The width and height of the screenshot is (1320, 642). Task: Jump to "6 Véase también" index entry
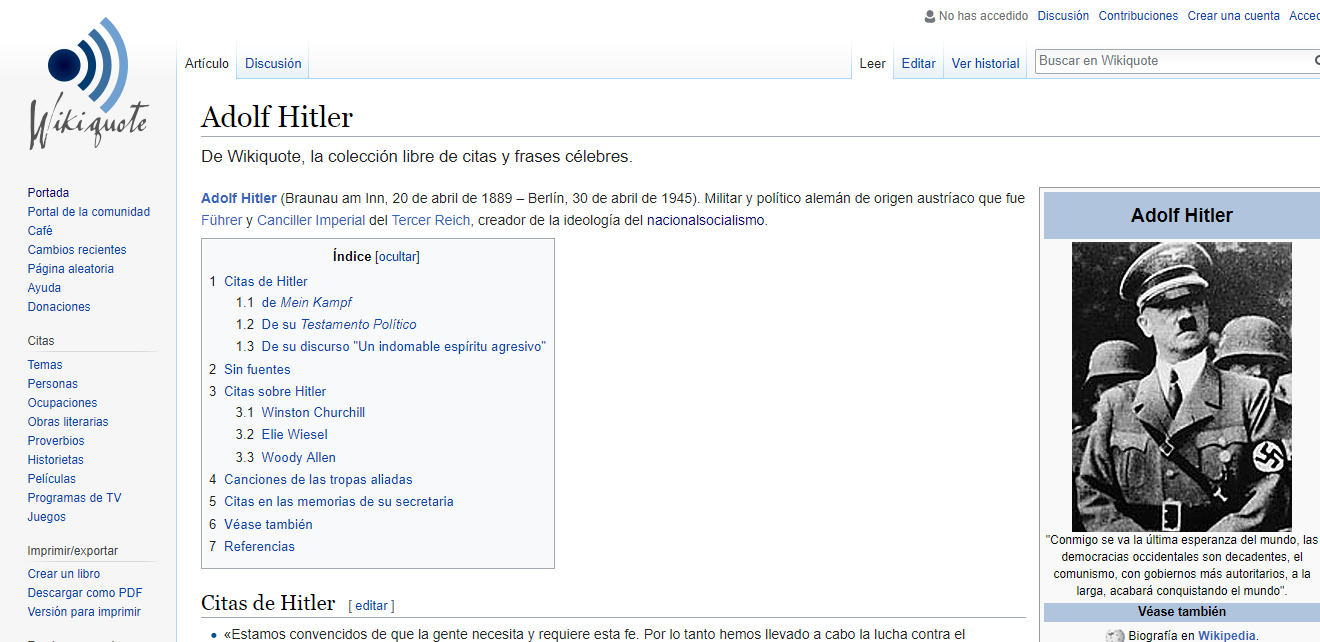point(261,525)
